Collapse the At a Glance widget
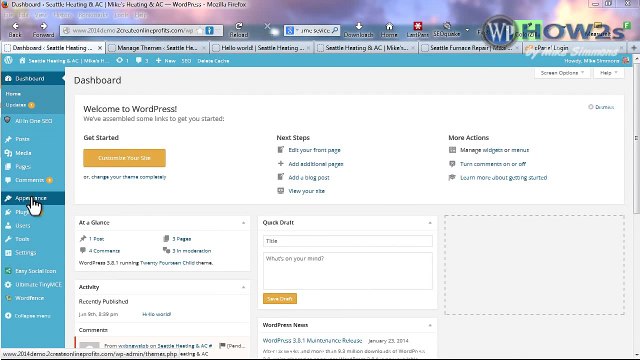 pyautogui.click(x=244, y=223)
